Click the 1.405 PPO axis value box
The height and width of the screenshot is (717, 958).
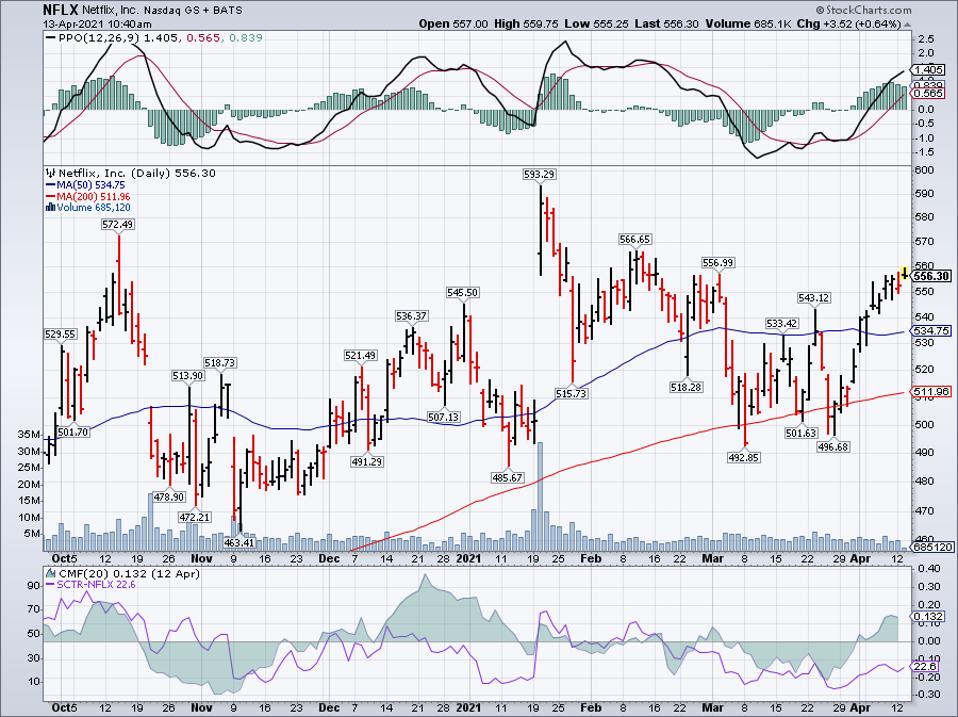click(x=927, y=70)
